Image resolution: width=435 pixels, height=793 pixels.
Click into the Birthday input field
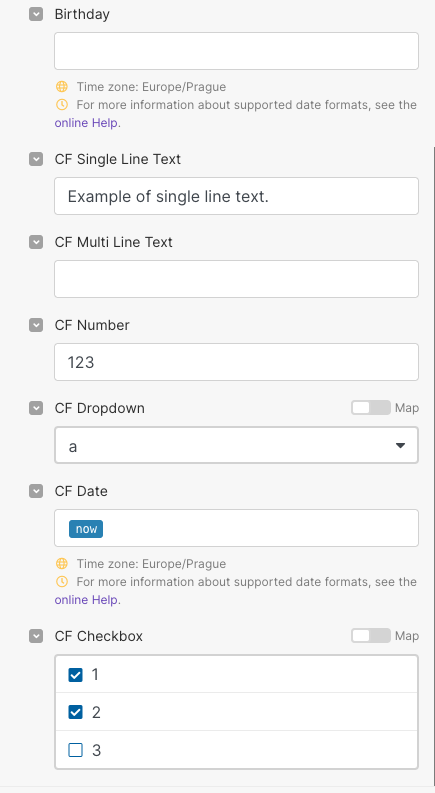tap(236, 51)
